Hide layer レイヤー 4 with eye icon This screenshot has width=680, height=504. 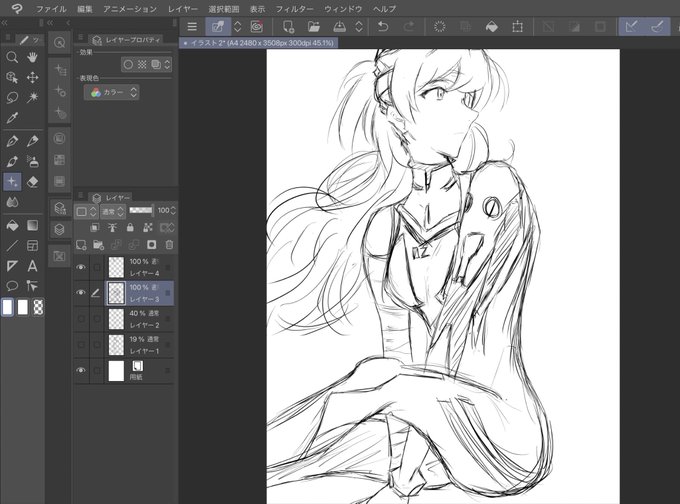point(81,267)
